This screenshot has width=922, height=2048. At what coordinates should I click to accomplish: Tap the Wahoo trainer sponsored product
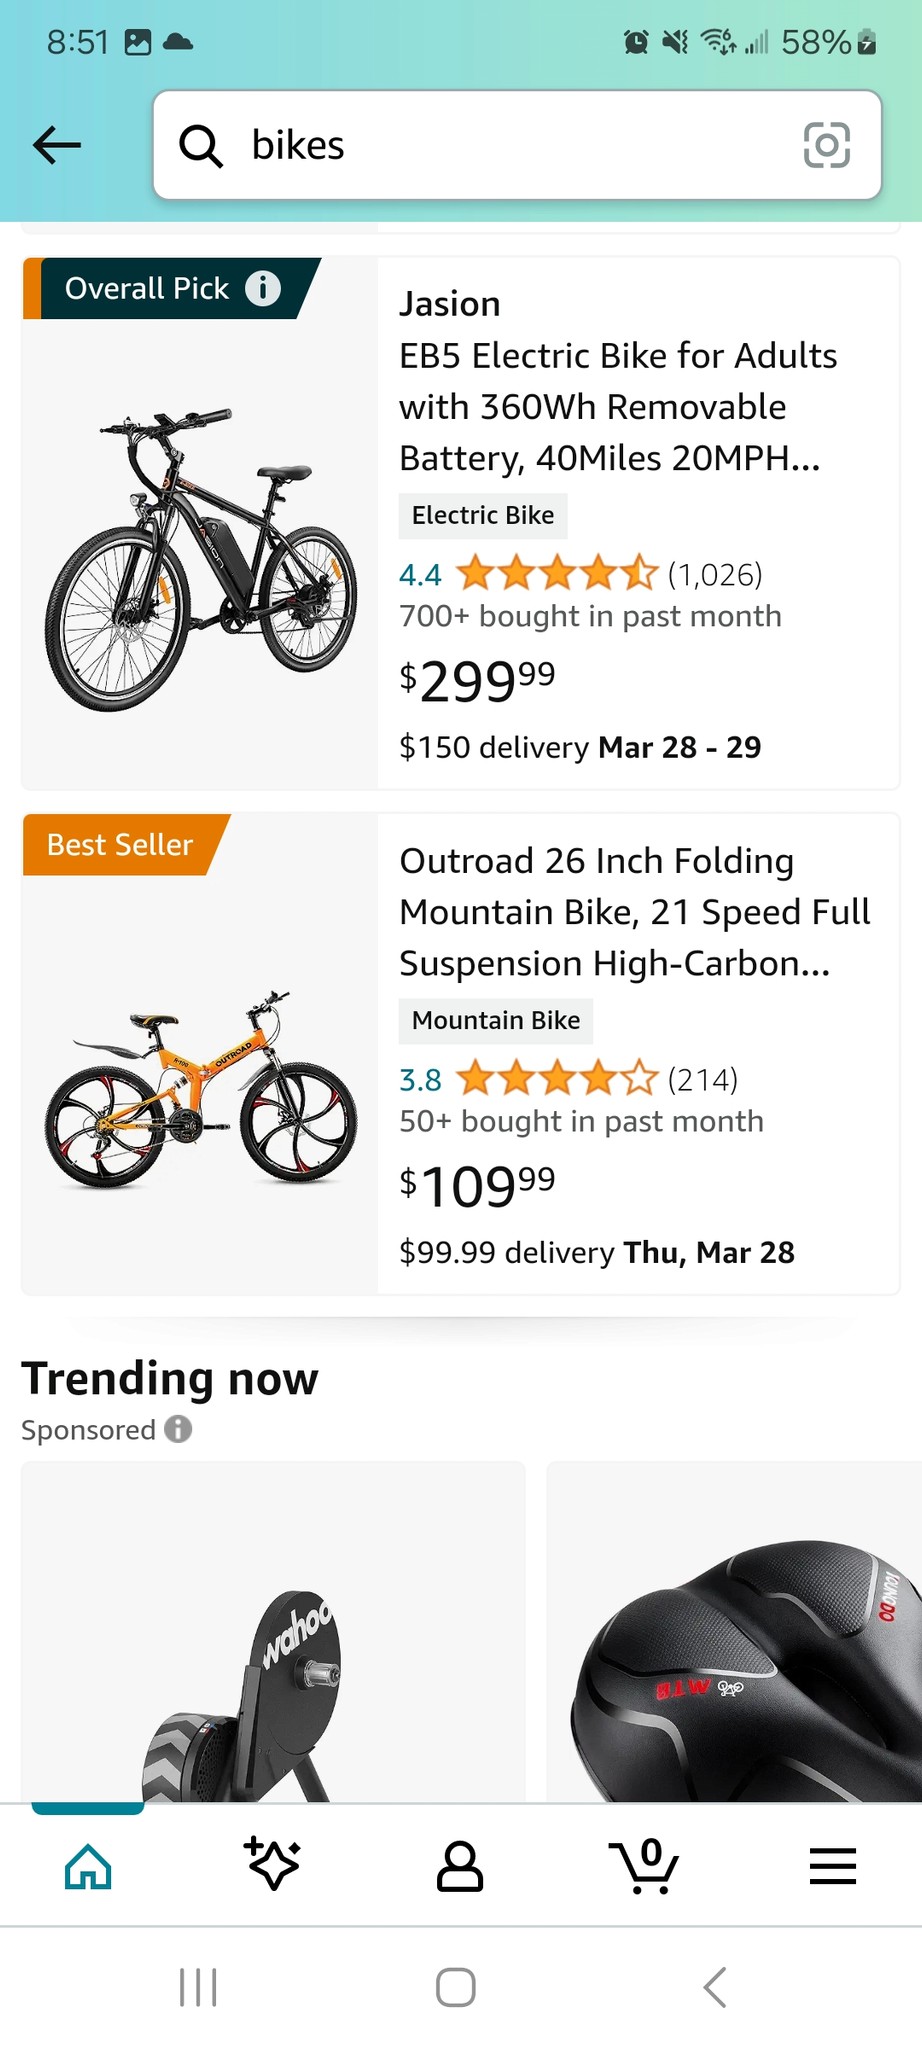tap(273, 1640)
